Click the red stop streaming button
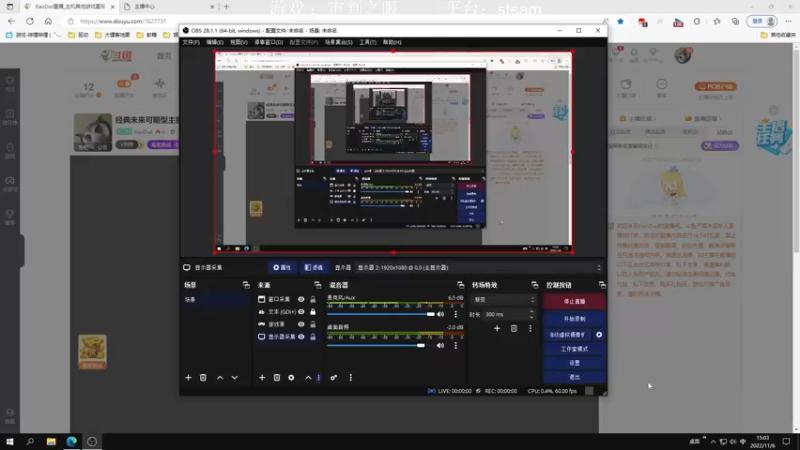Viewport: 800px width, 450px height. (x=574, y=302)
